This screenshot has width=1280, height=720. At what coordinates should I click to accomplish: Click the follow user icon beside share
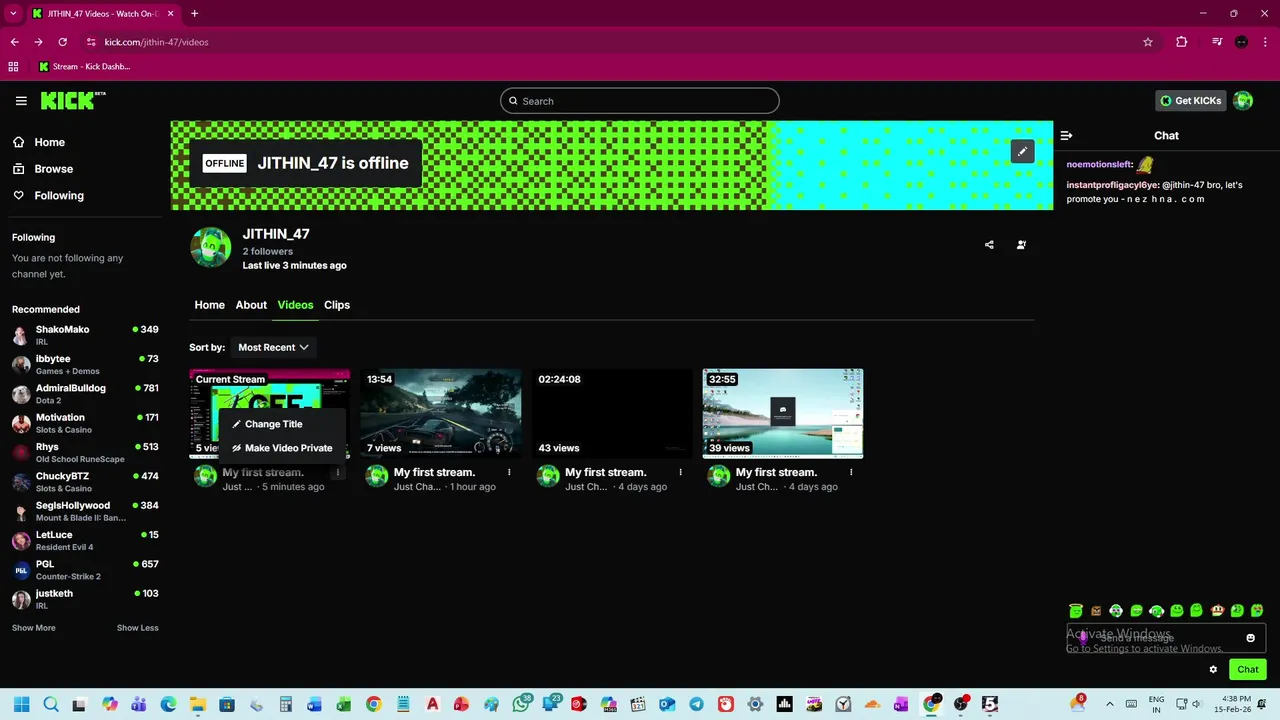[x=1021, y=245]
